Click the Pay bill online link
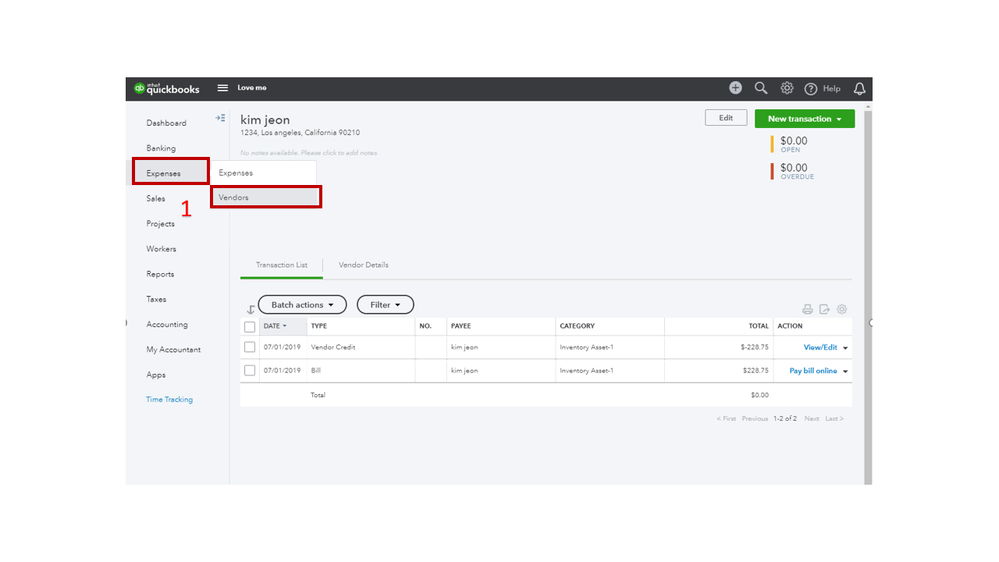Screen dimensions: 999x562 click(x=813, y=371)
